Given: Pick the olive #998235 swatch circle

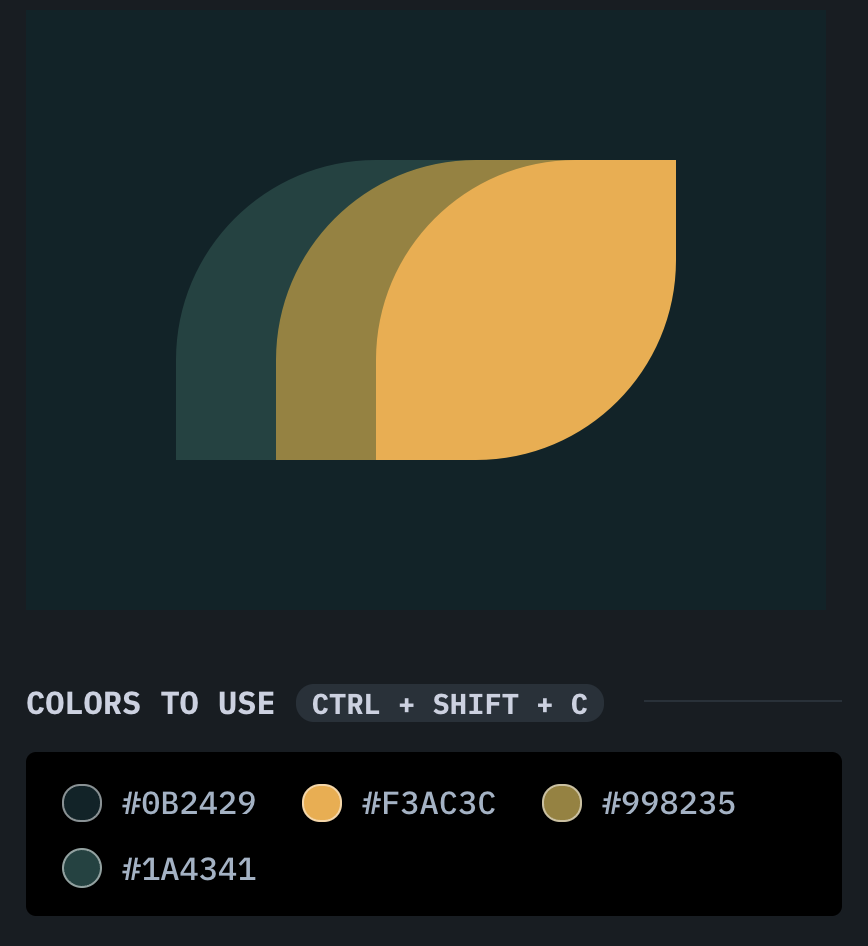Looking at the screenshot, I should point(562,803).
